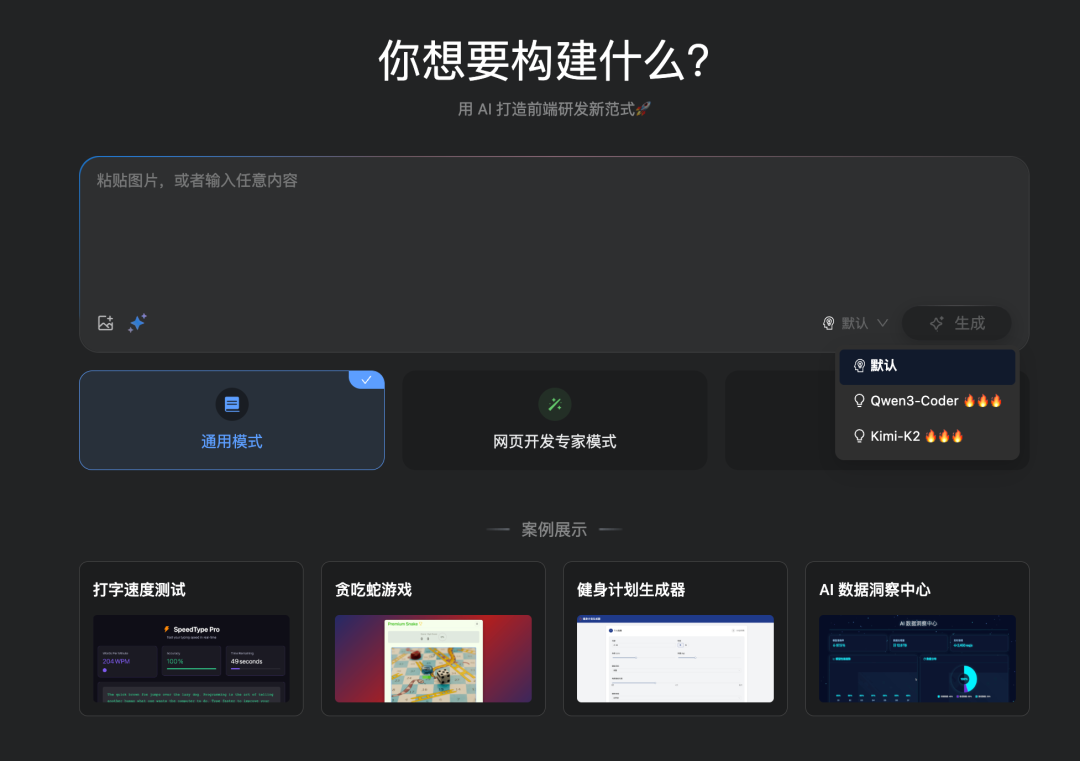This screenshot has width=1080, height=761.
Task: Click the 贪吃蛇游戏 title text
Action: coord(373,590)
